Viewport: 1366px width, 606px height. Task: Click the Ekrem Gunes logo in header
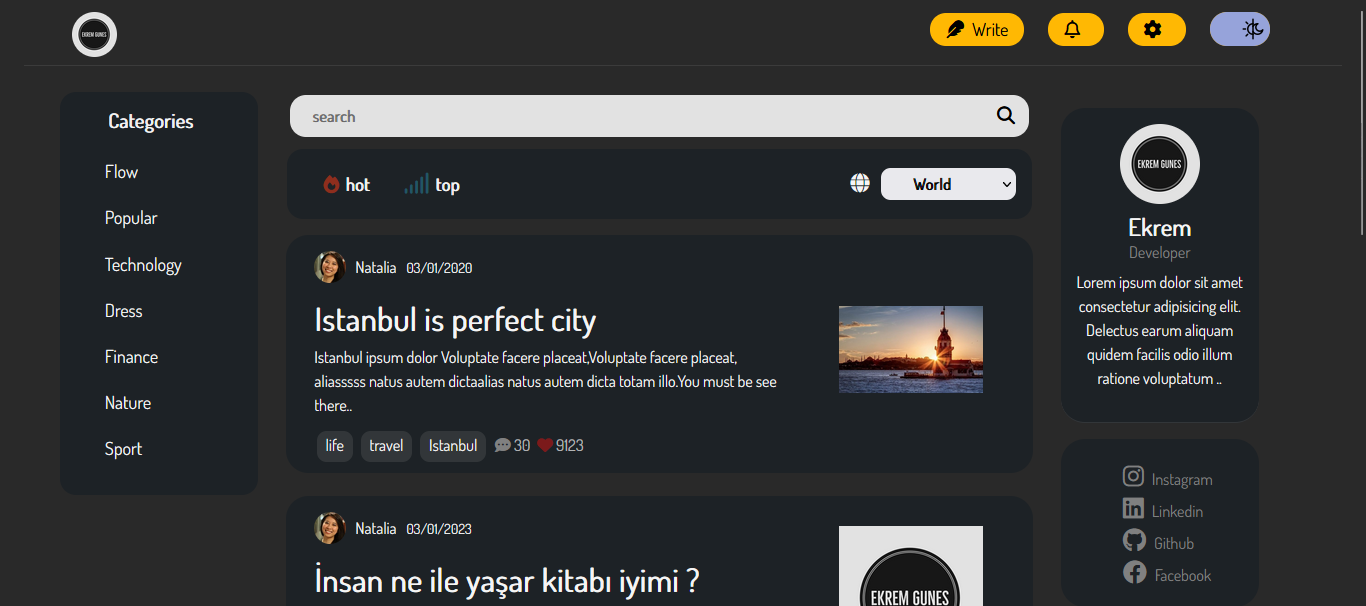tap(95, 34)
